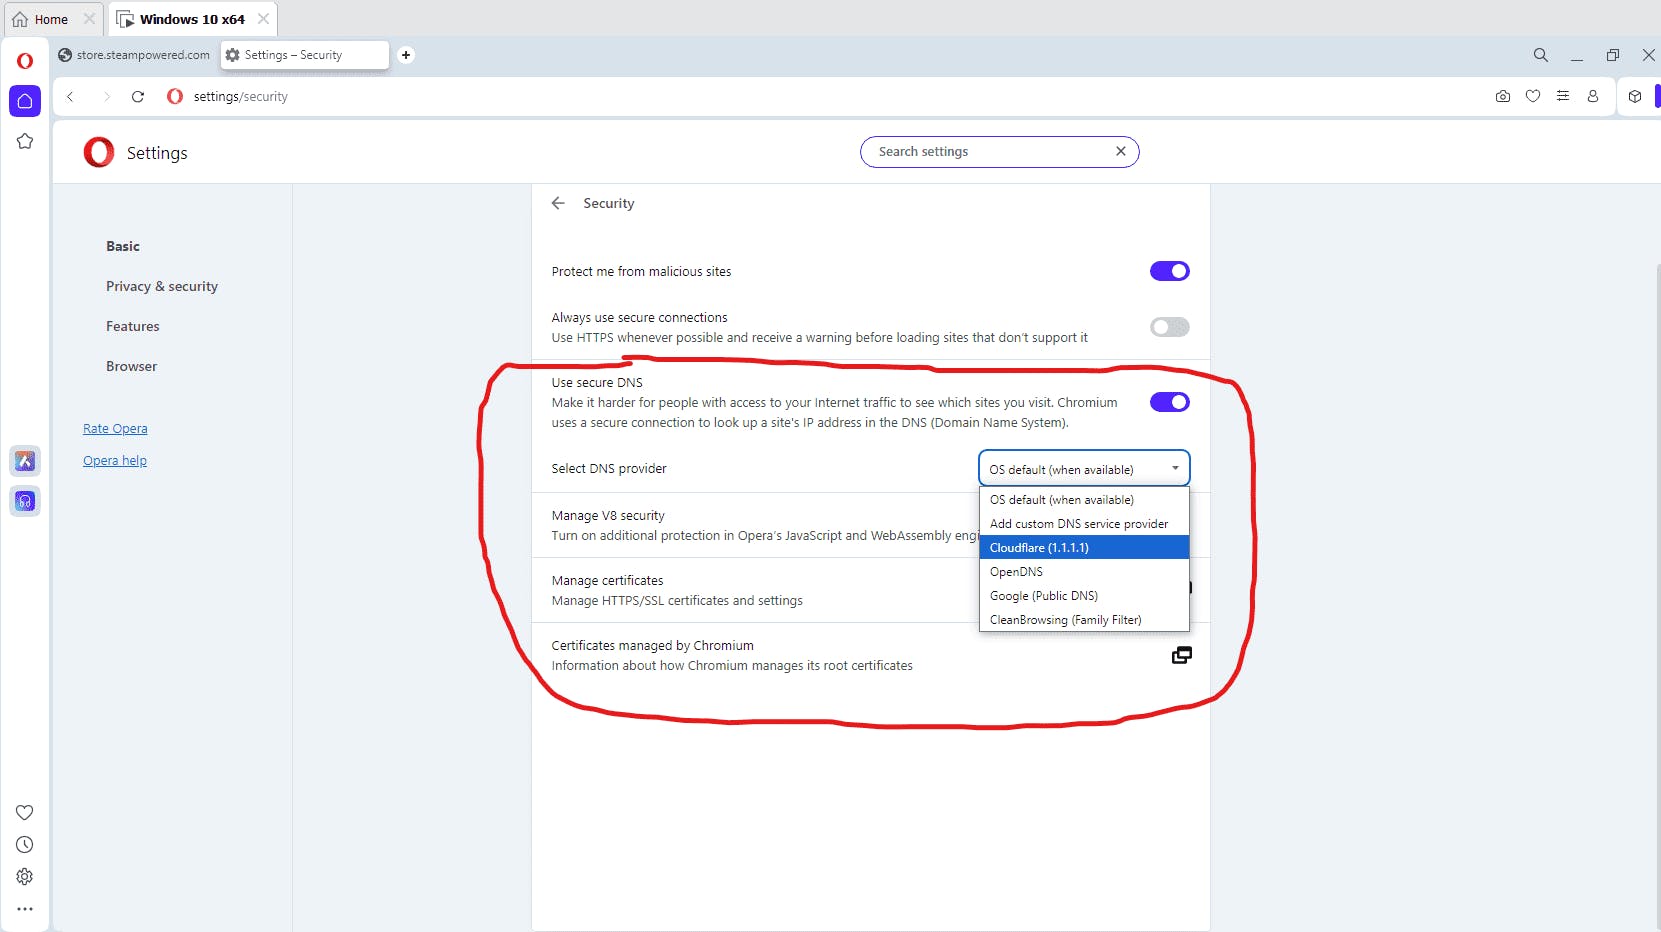The height and width of the screenshot is (932, 1661).
Task: Open Certificates managed by Chromium external link icon
Action: [1181, 655]
